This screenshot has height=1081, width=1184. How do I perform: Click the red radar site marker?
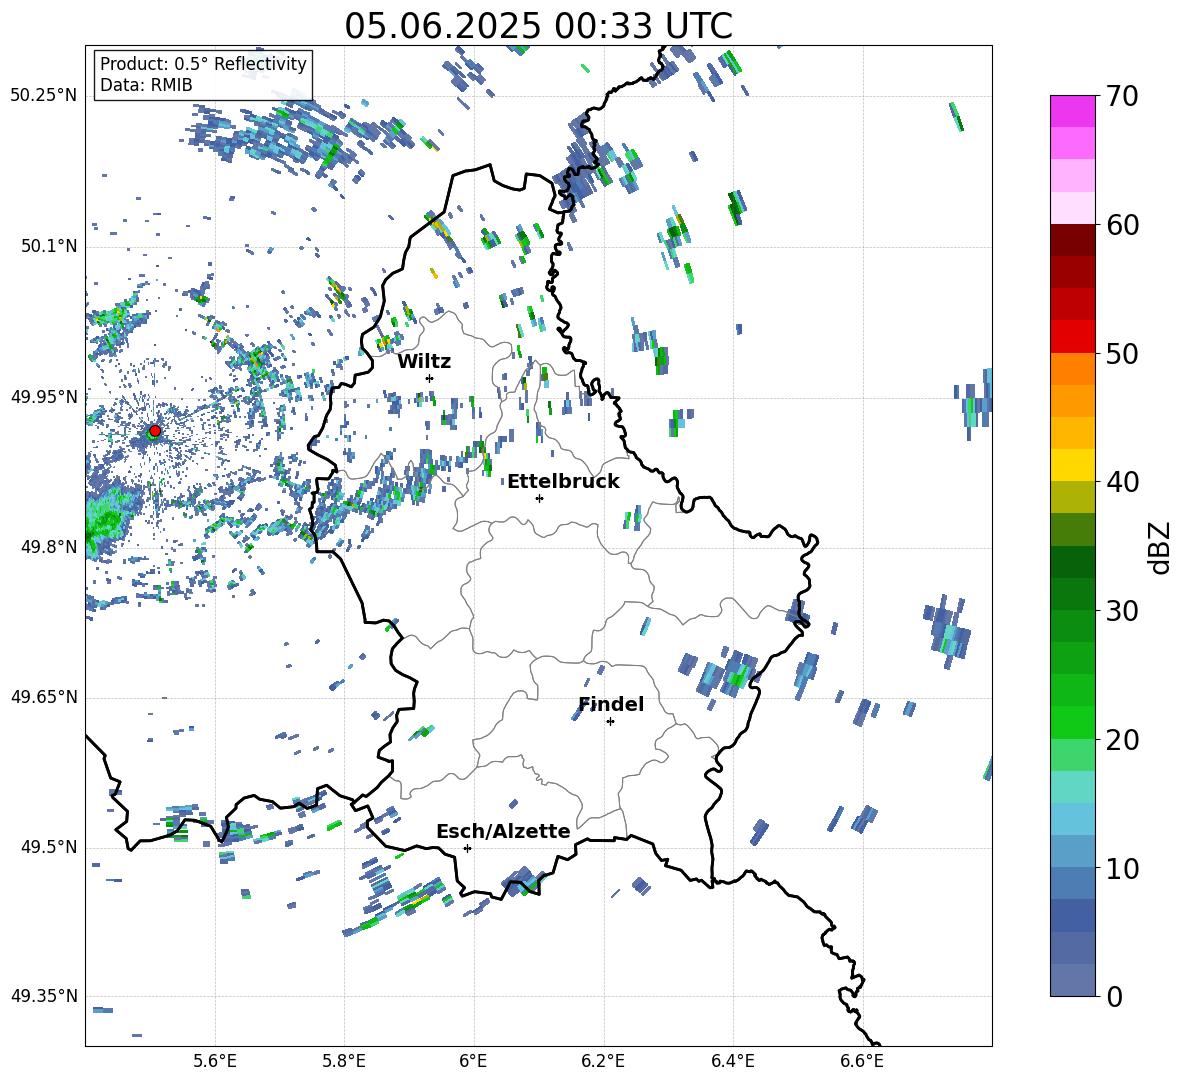155,431
